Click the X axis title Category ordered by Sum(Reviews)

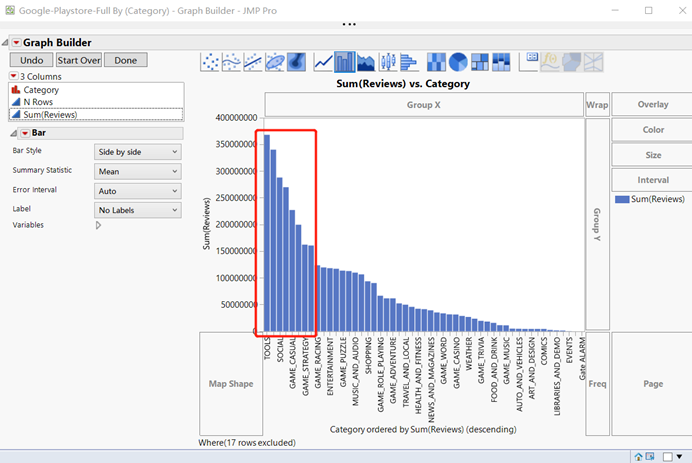pos(423,429)
